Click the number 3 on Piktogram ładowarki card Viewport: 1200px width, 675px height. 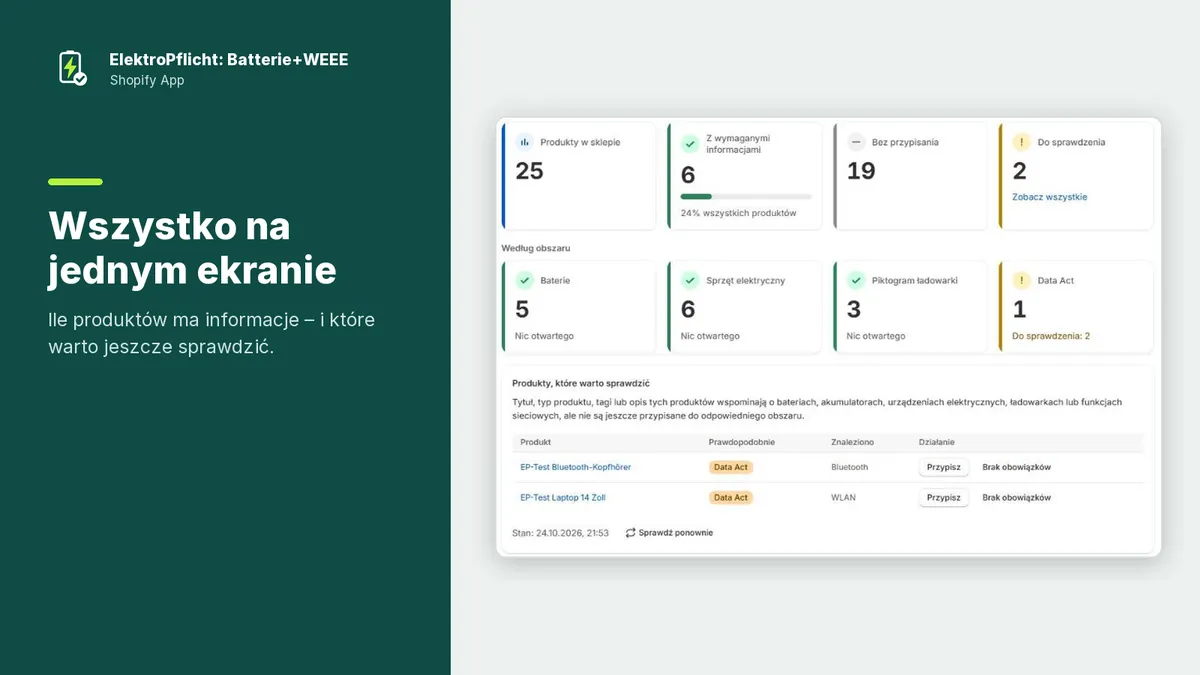click(854, 310)
